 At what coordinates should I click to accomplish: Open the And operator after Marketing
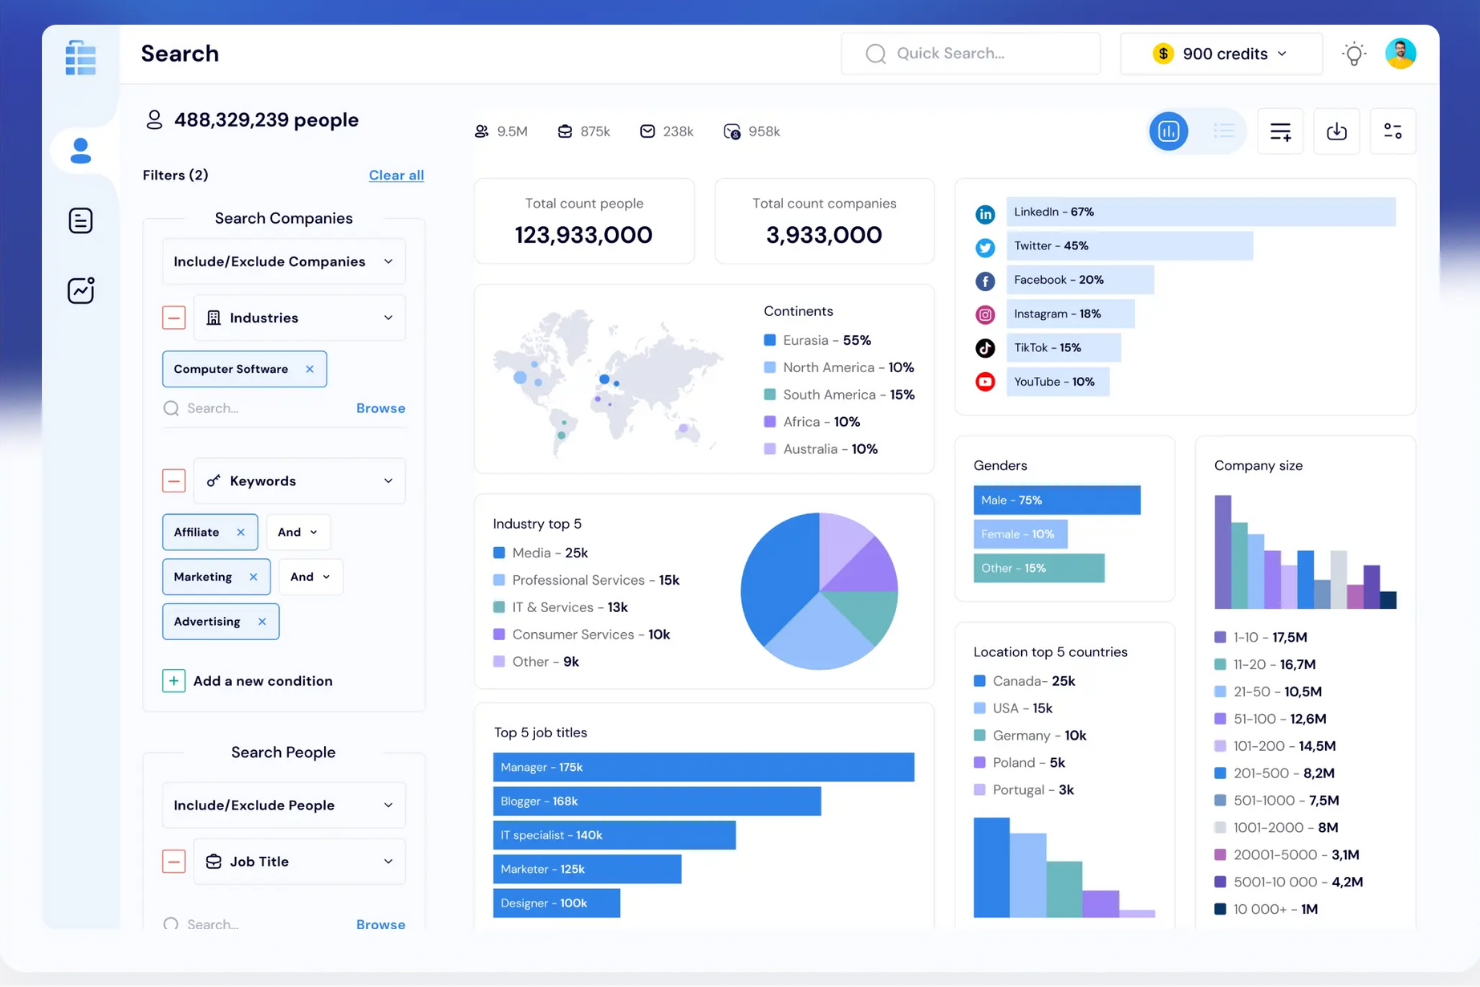310,577
